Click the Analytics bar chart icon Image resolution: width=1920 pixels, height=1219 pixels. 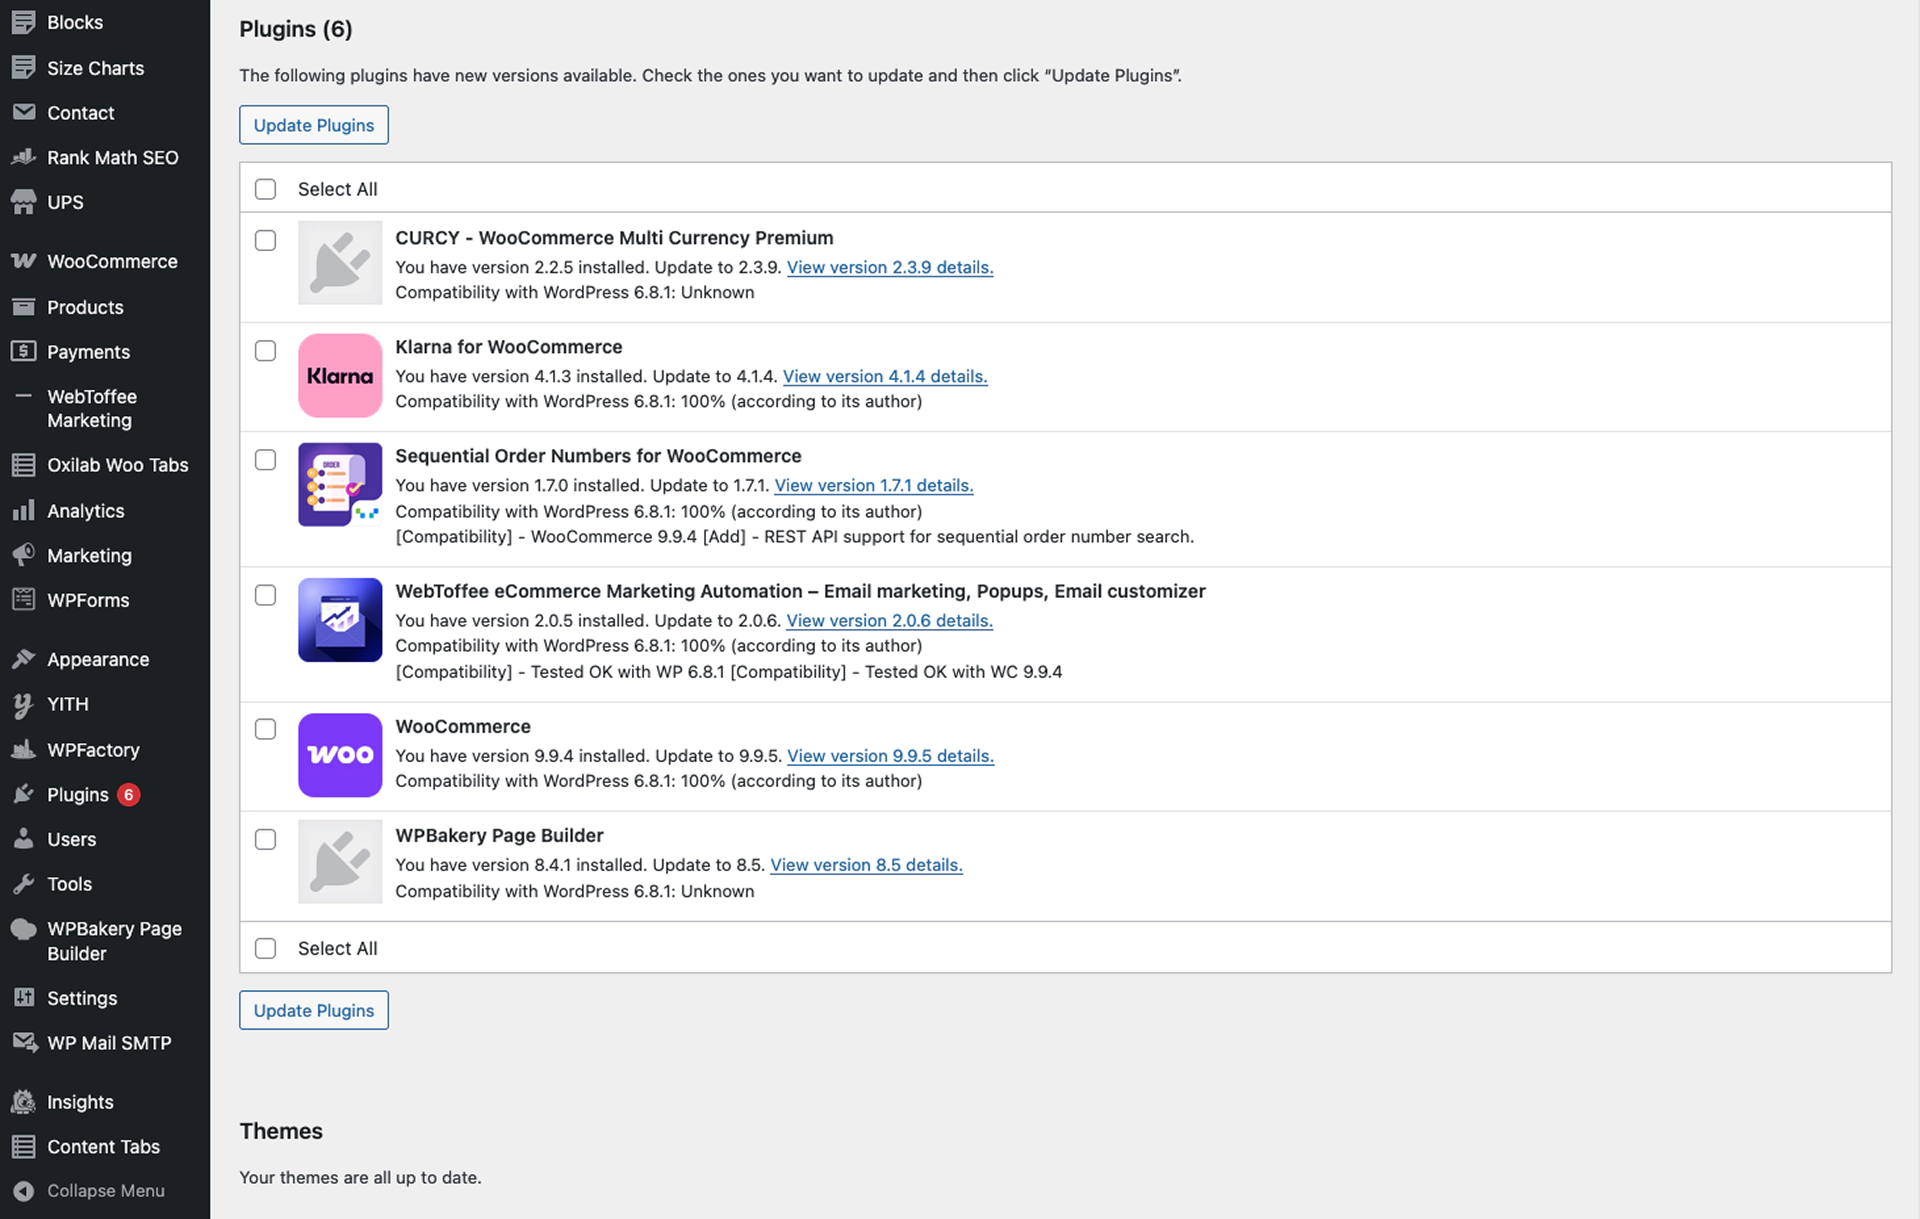click(x=23, y=510)
